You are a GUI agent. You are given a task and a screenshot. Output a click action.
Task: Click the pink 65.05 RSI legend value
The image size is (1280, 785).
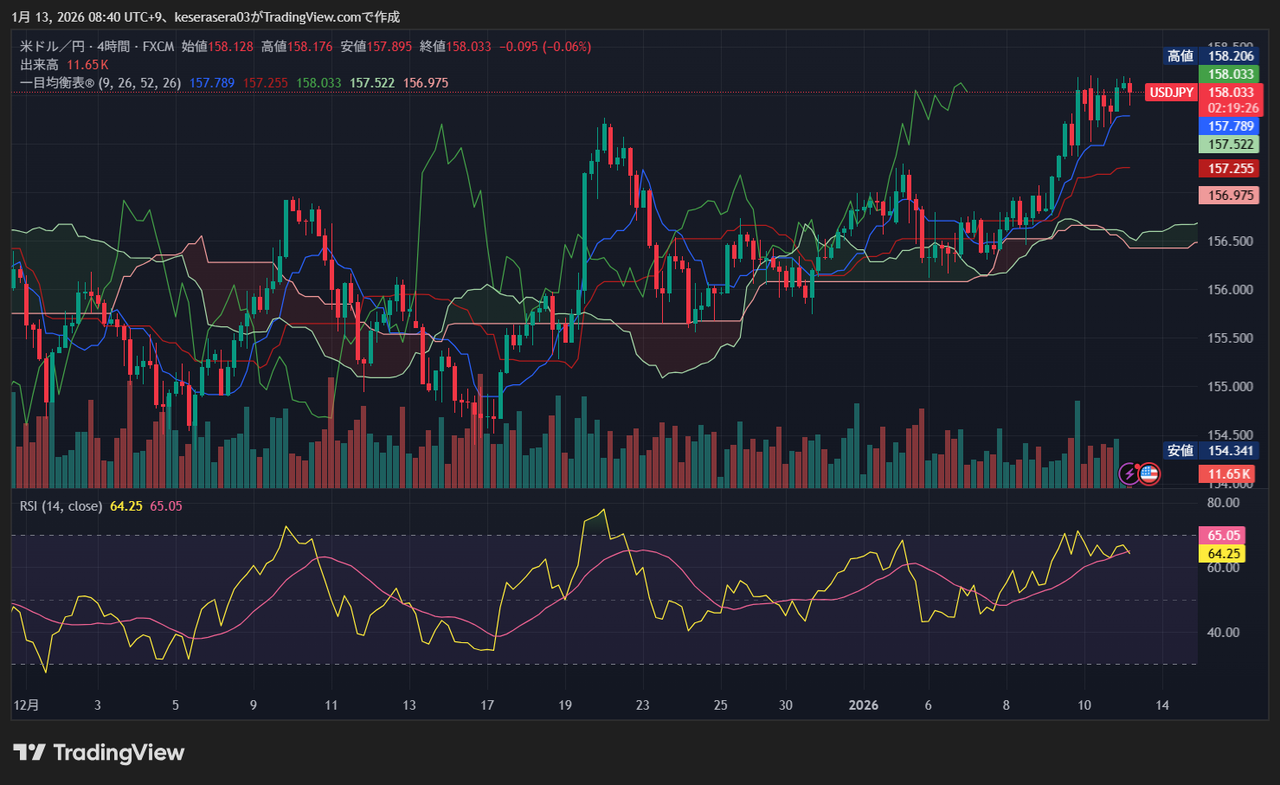pyautogui.click(x=165, y=506)
